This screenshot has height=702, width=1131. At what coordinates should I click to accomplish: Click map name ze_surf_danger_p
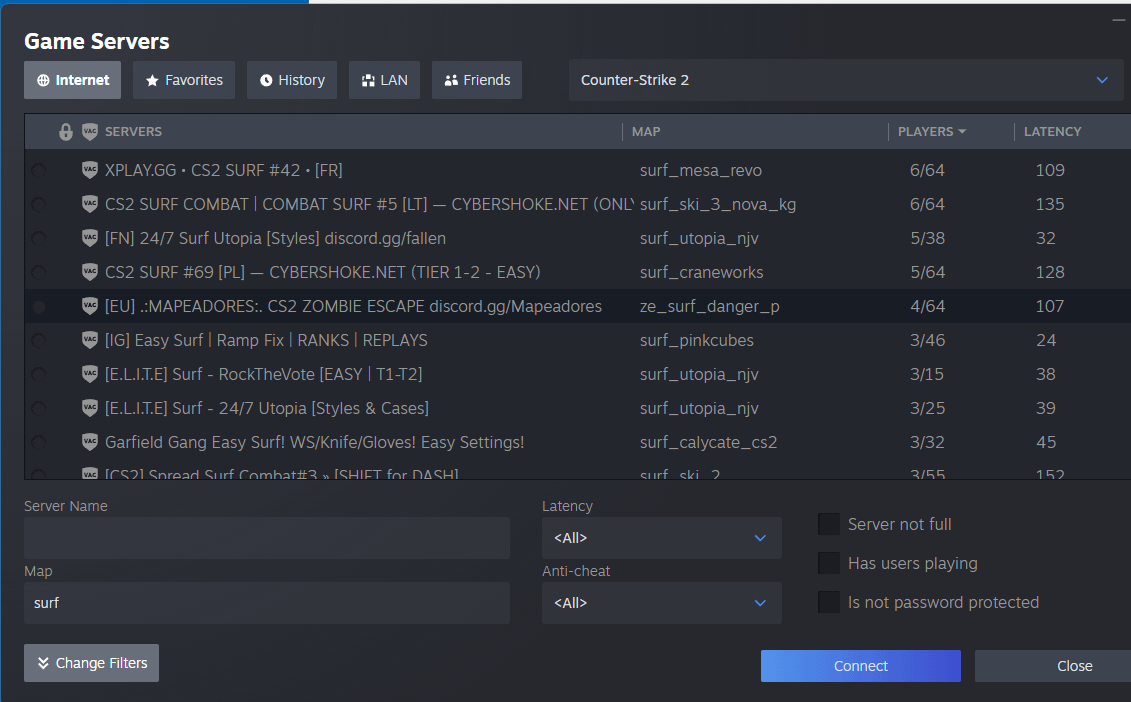[710, 307]
